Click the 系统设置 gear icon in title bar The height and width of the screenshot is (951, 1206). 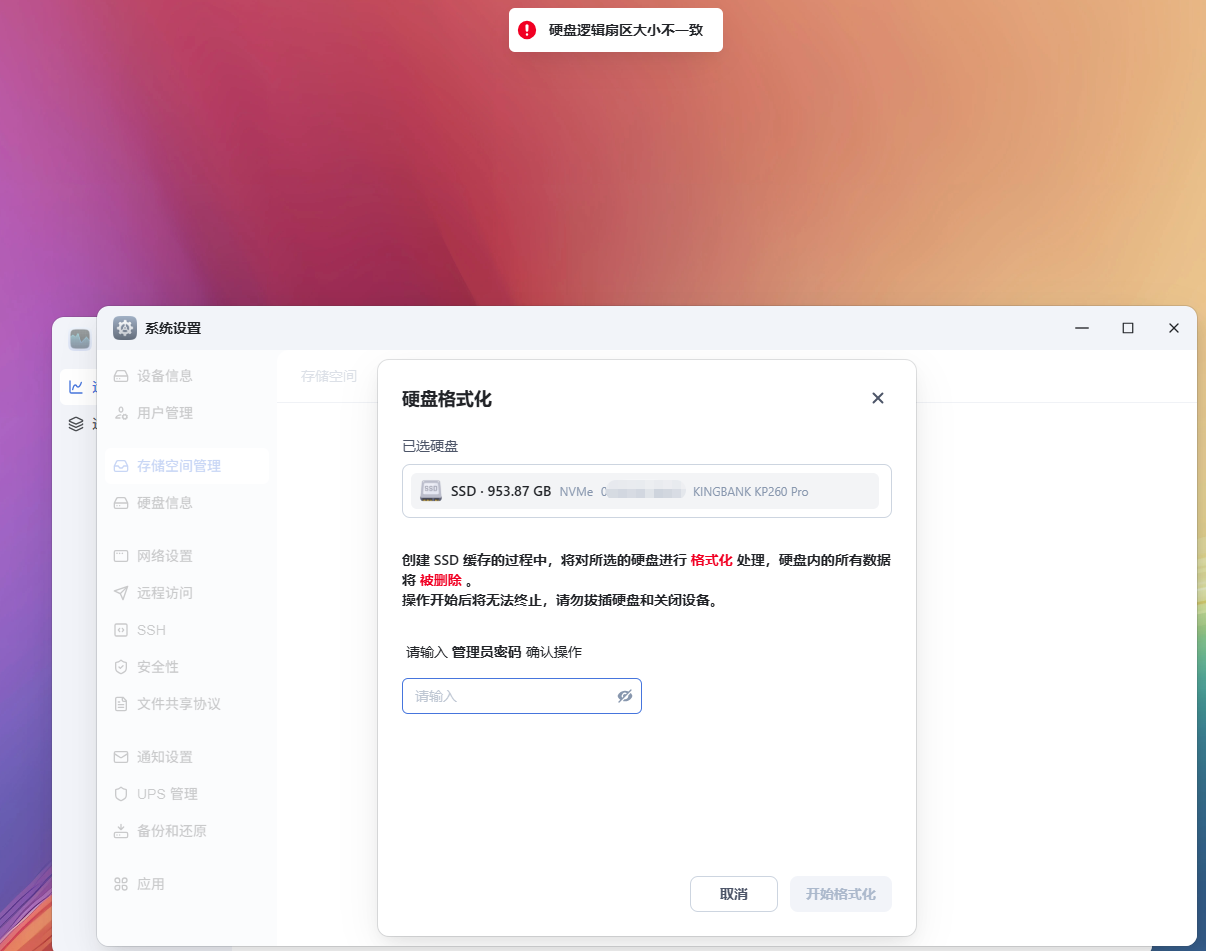coord(125,328)
